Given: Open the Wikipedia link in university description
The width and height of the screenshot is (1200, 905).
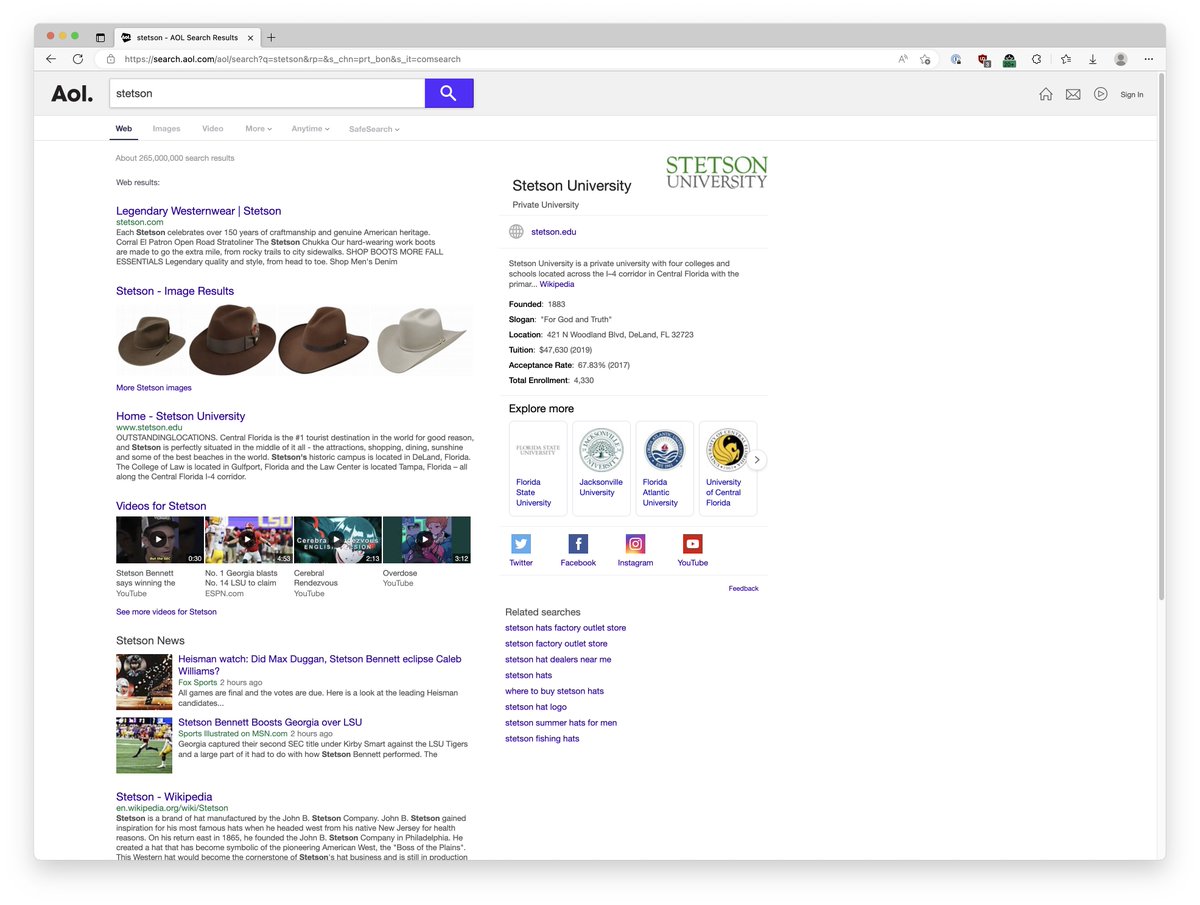Looking at the screenshot, I should point(557,284).
